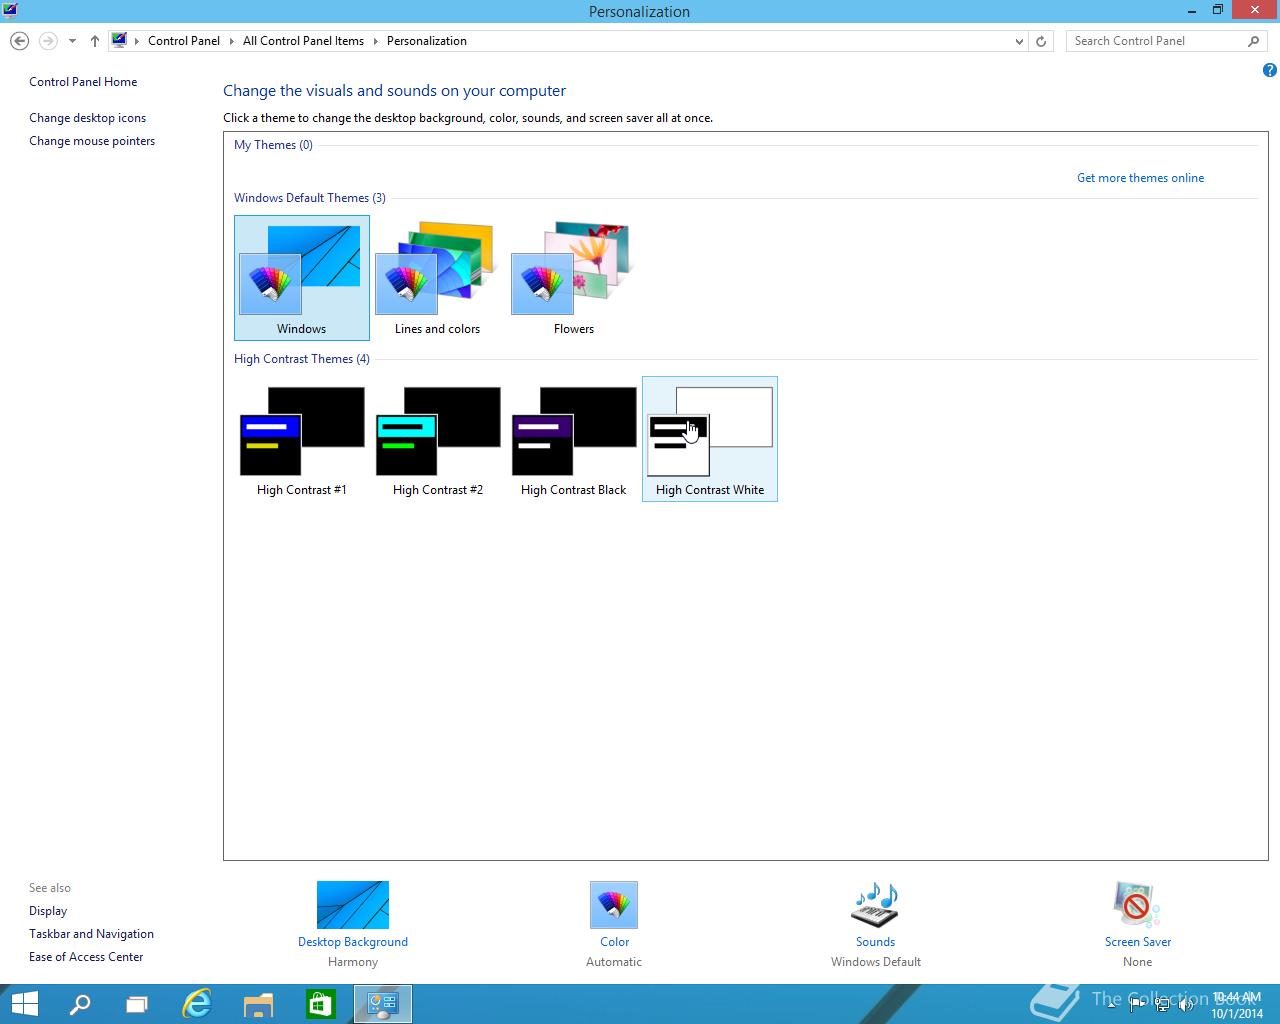This screenshot has width=1280, height=1024.
Task: Apply the High Contrast #1 theme
Action: [x=301, y=439]
